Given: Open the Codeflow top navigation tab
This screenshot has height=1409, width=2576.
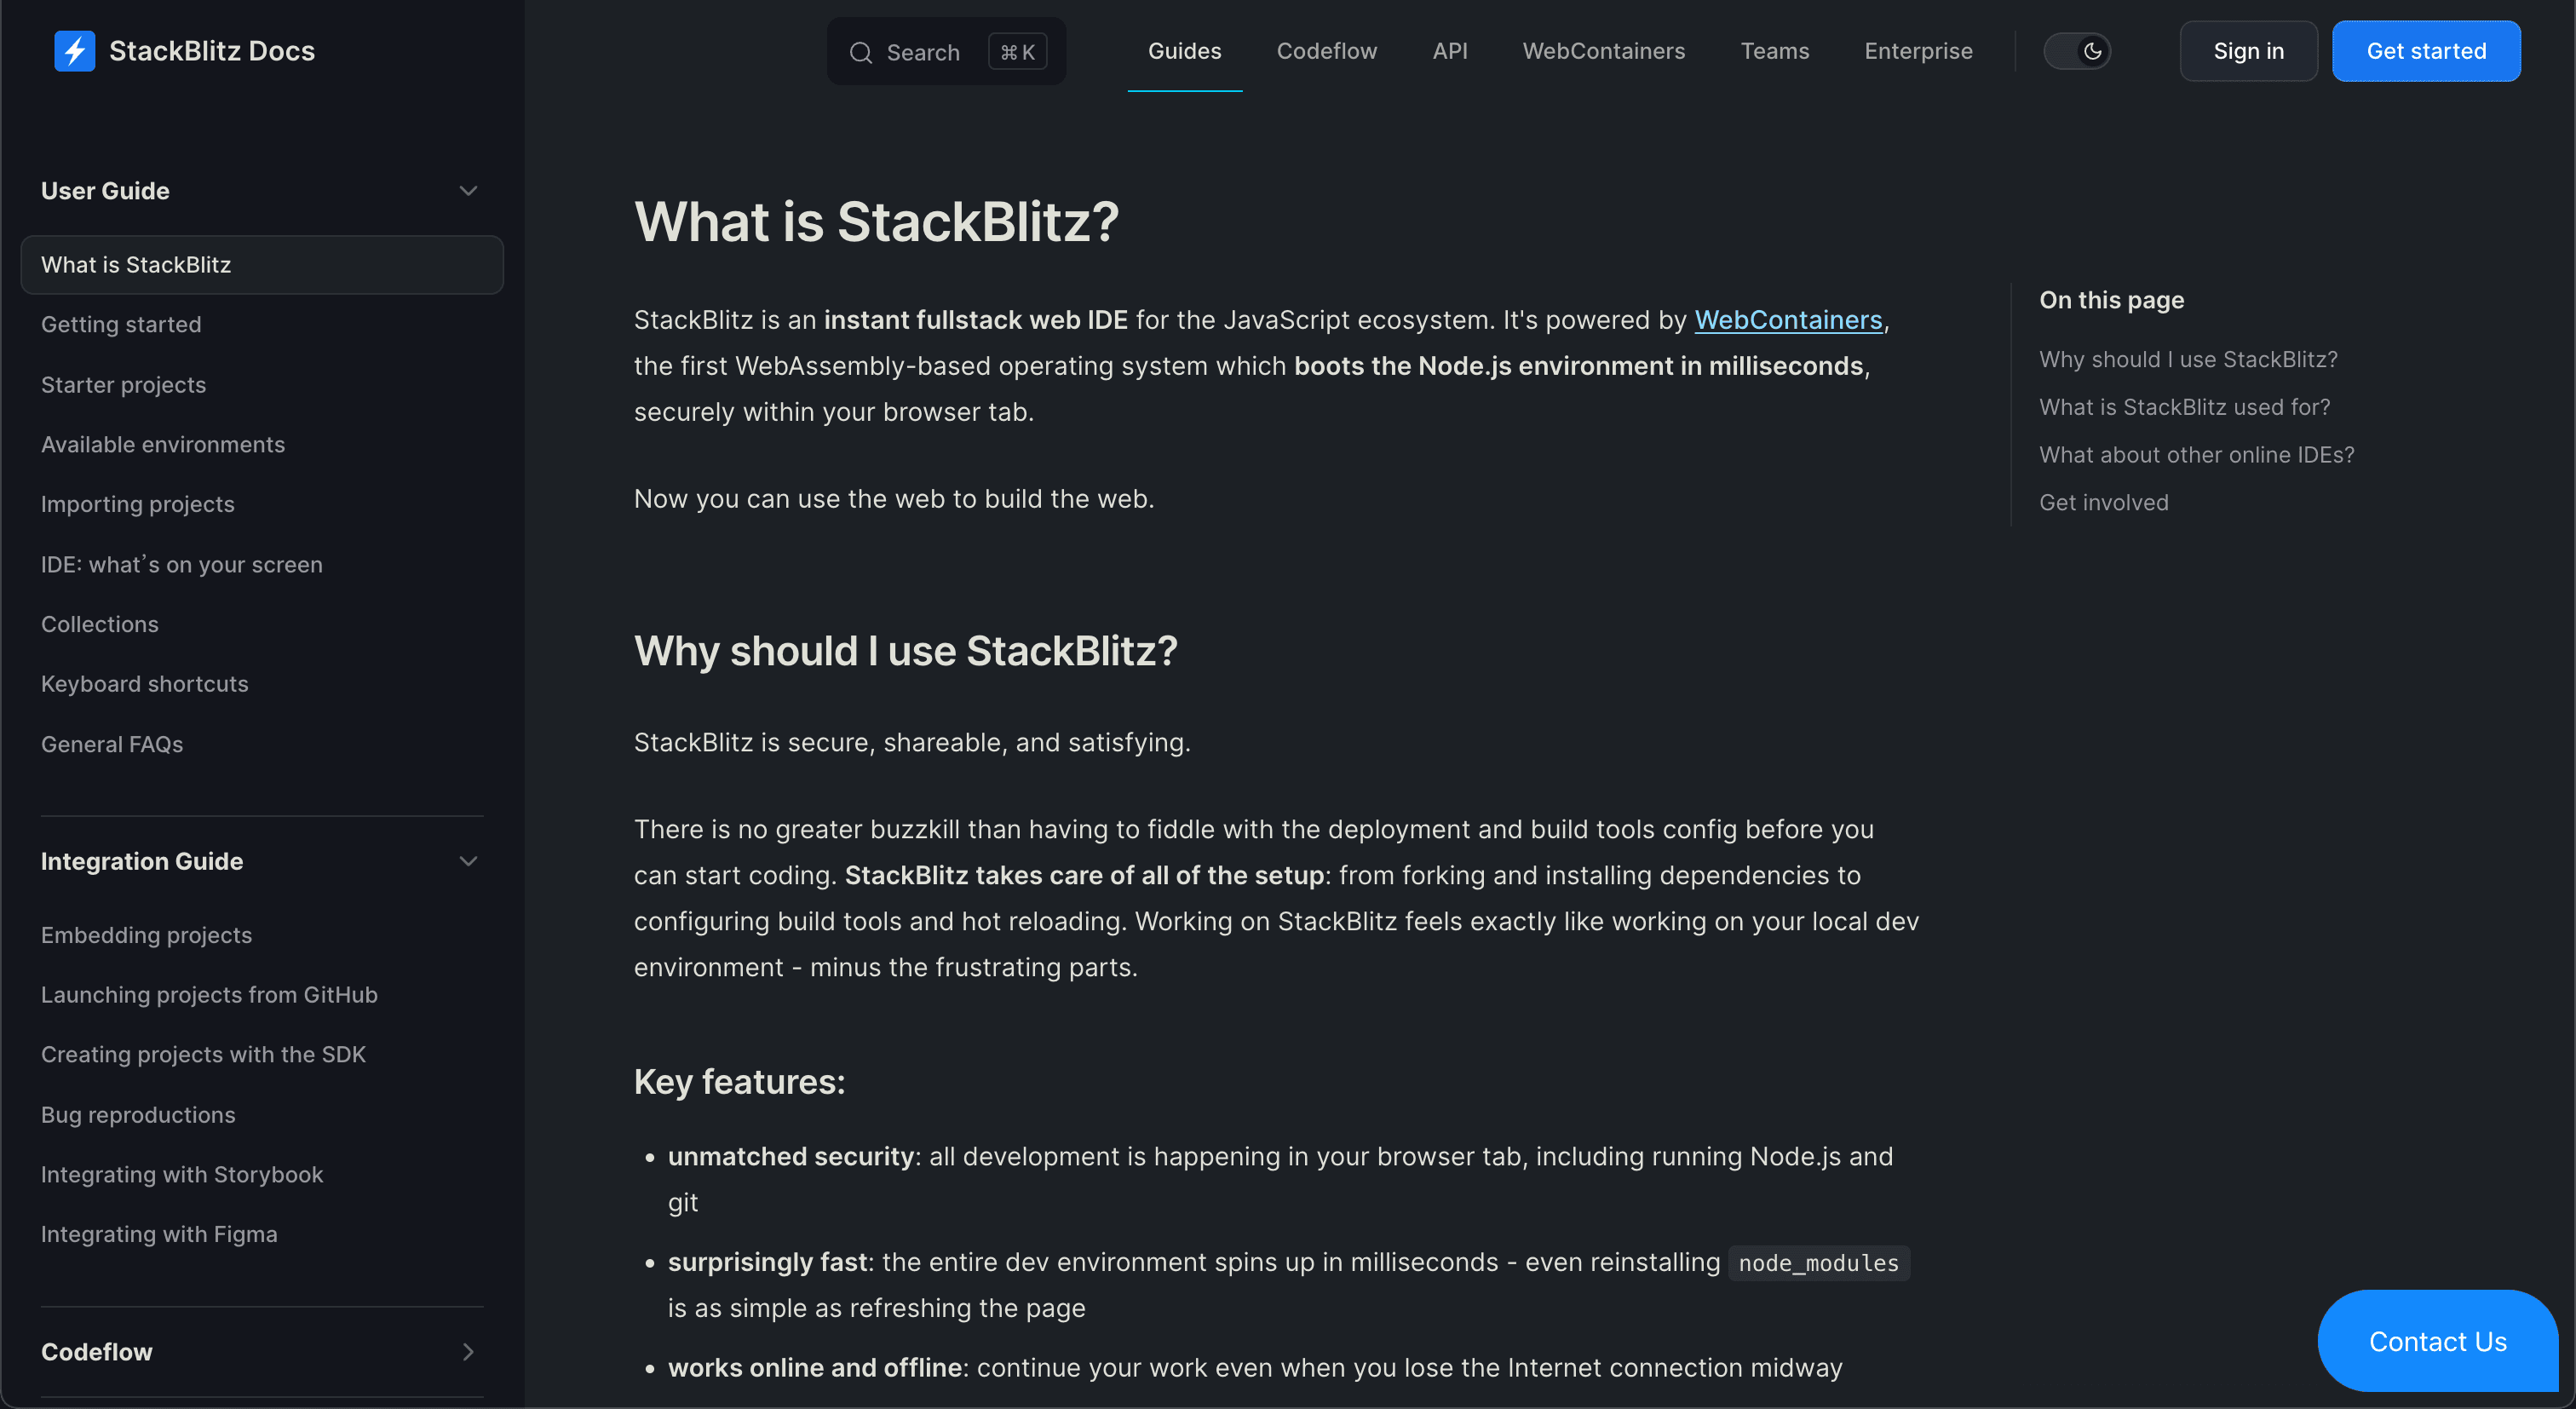Looking at the screenshot, I should pyautogui.click(x=1326, y=51).
